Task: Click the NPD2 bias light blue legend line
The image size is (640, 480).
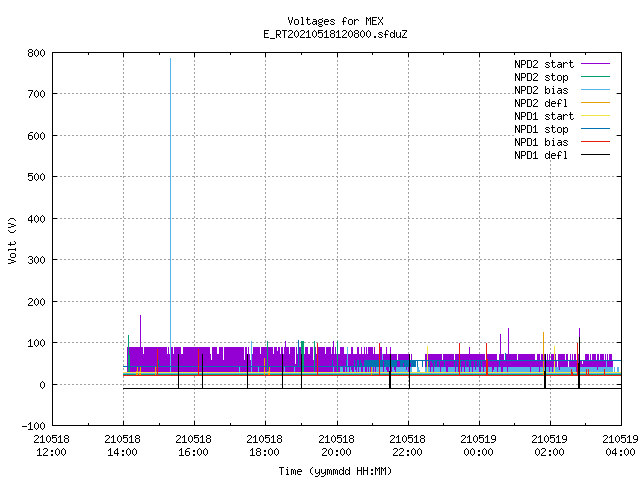Action: (596, 90)
